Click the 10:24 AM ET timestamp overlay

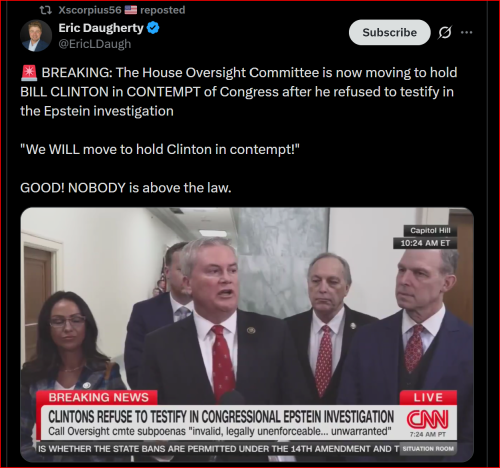[425, 243]
